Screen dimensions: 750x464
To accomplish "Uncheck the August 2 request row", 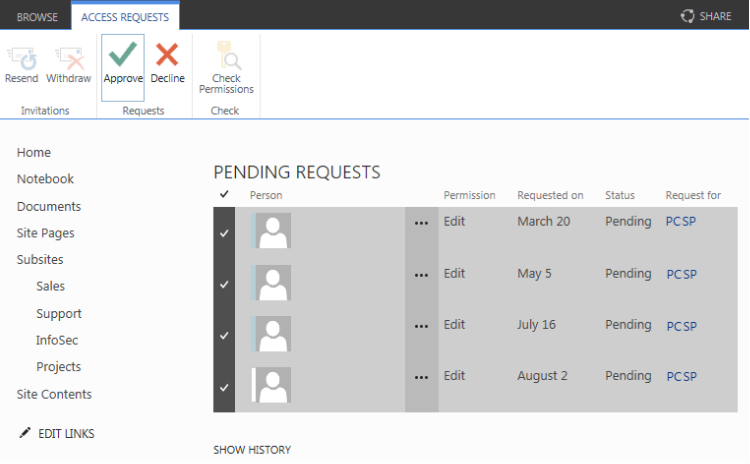I will pos(224,387).
